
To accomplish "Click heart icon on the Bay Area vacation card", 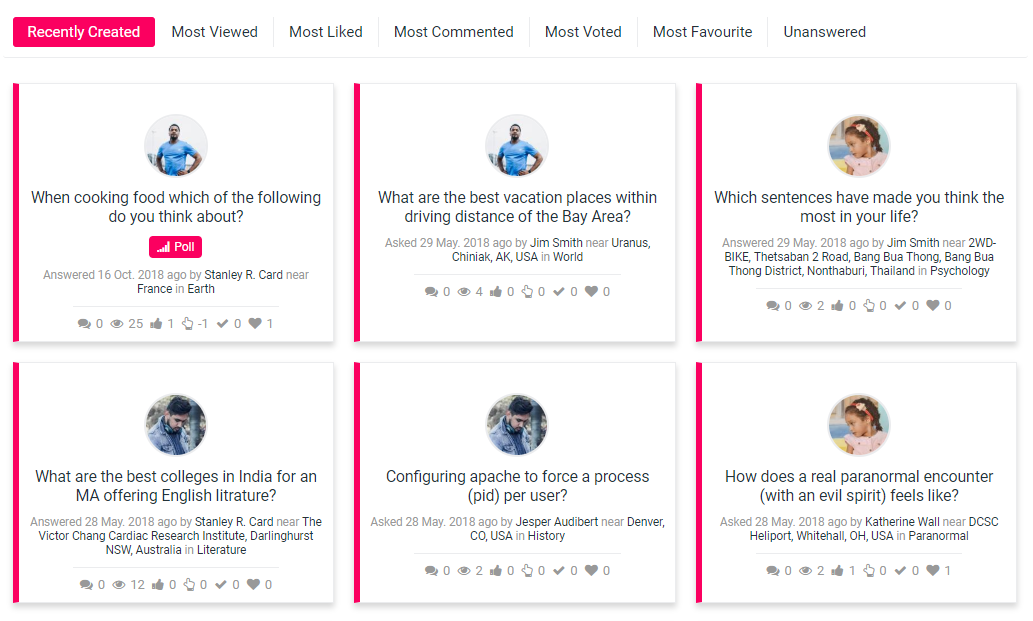I will 592,292.
